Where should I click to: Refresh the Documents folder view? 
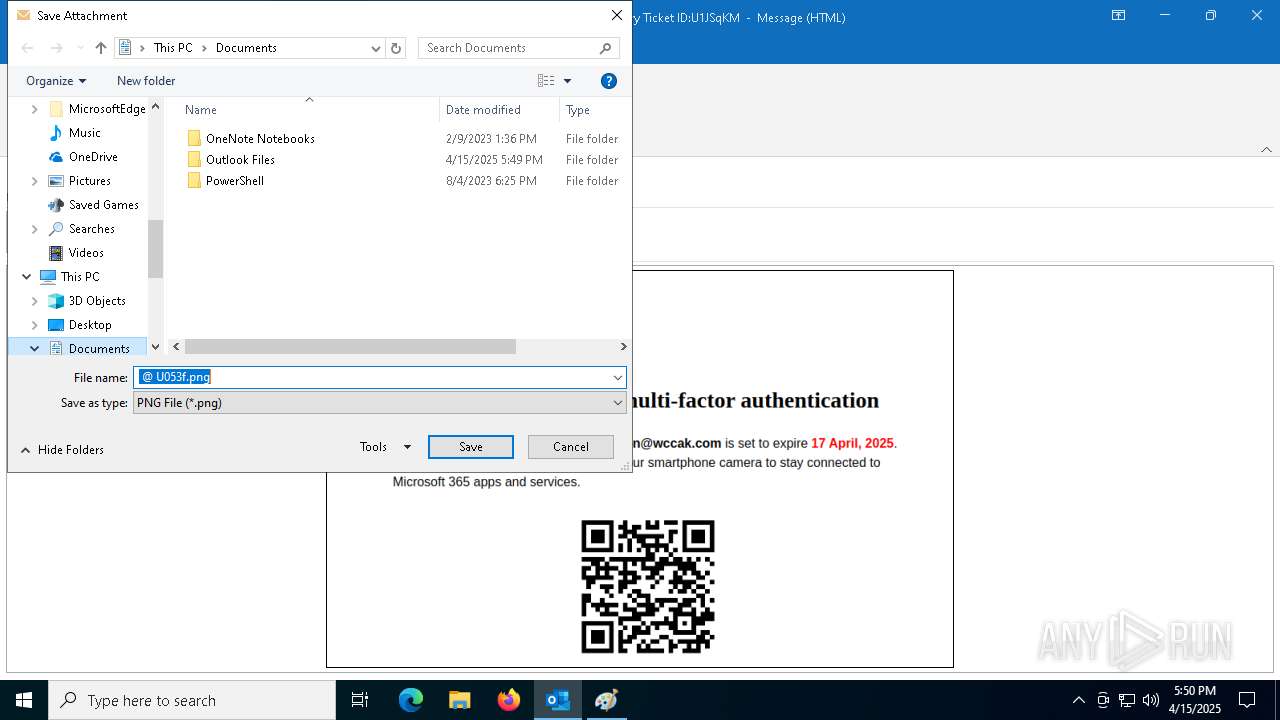click(396, 48)
